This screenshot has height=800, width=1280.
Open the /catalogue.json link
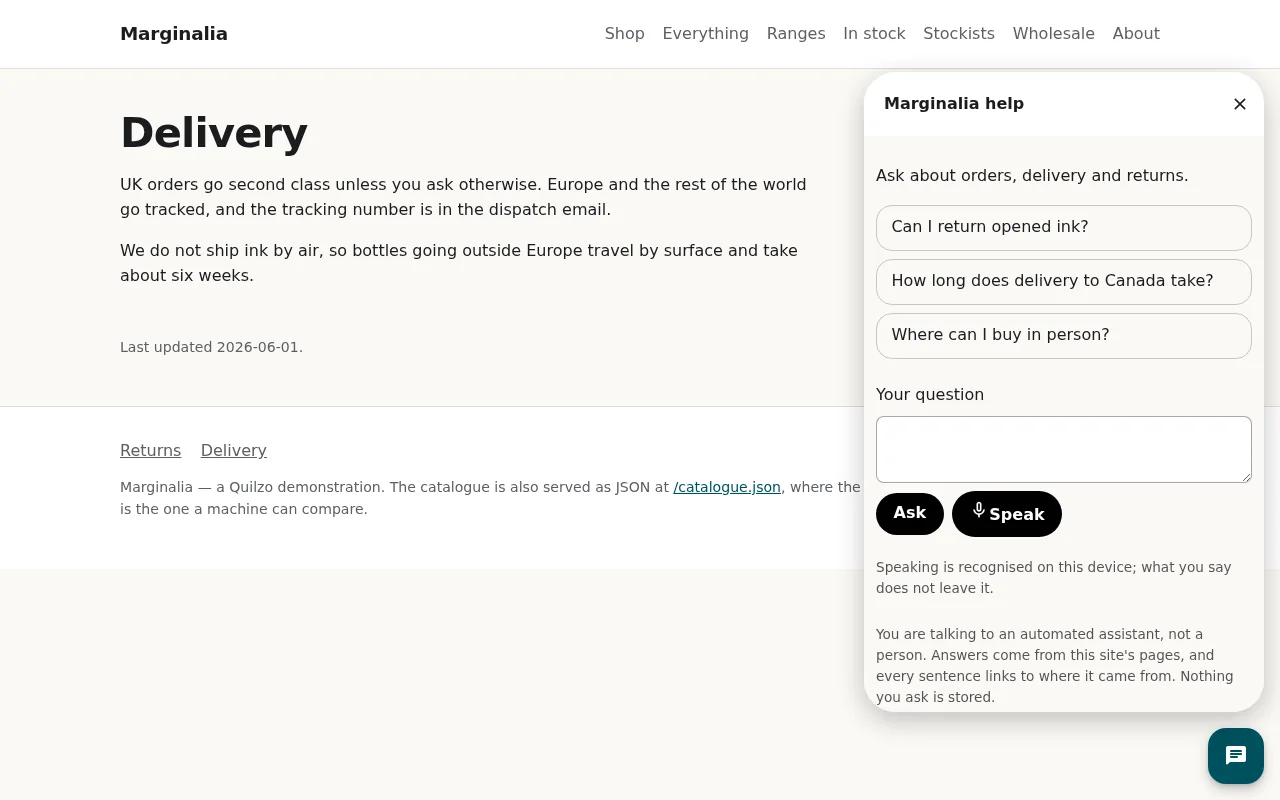pyautogui.click(x=727, y=488)
